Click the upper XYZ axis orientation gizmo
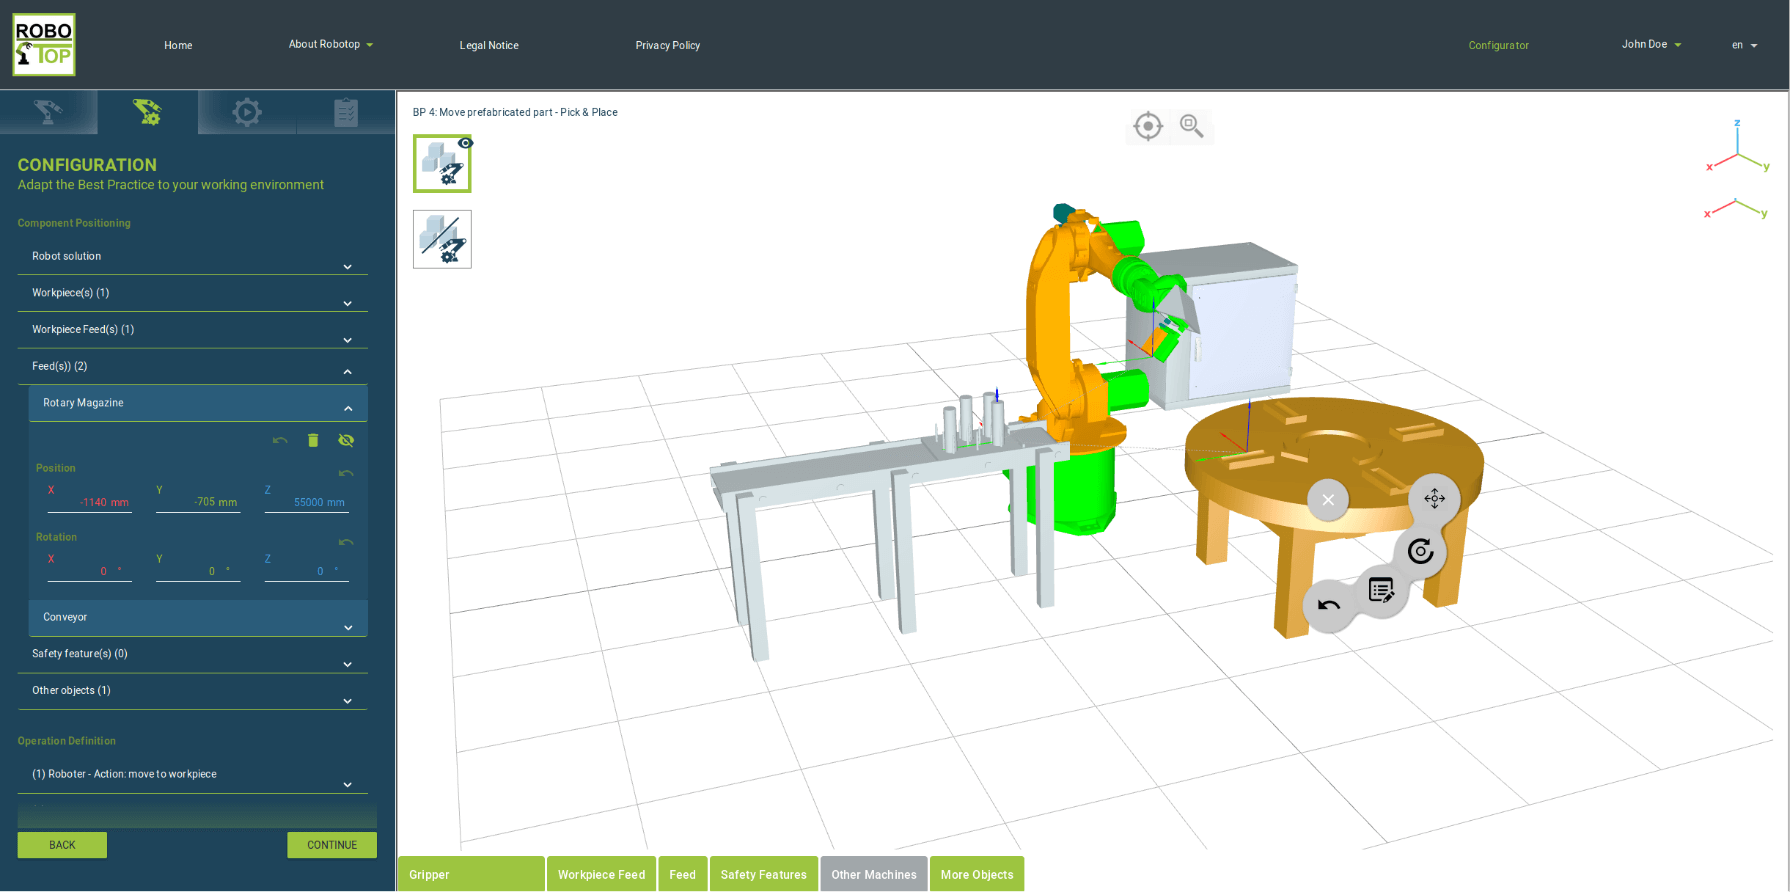This screenshot has height=892, width=1790. coord(1738,147)
